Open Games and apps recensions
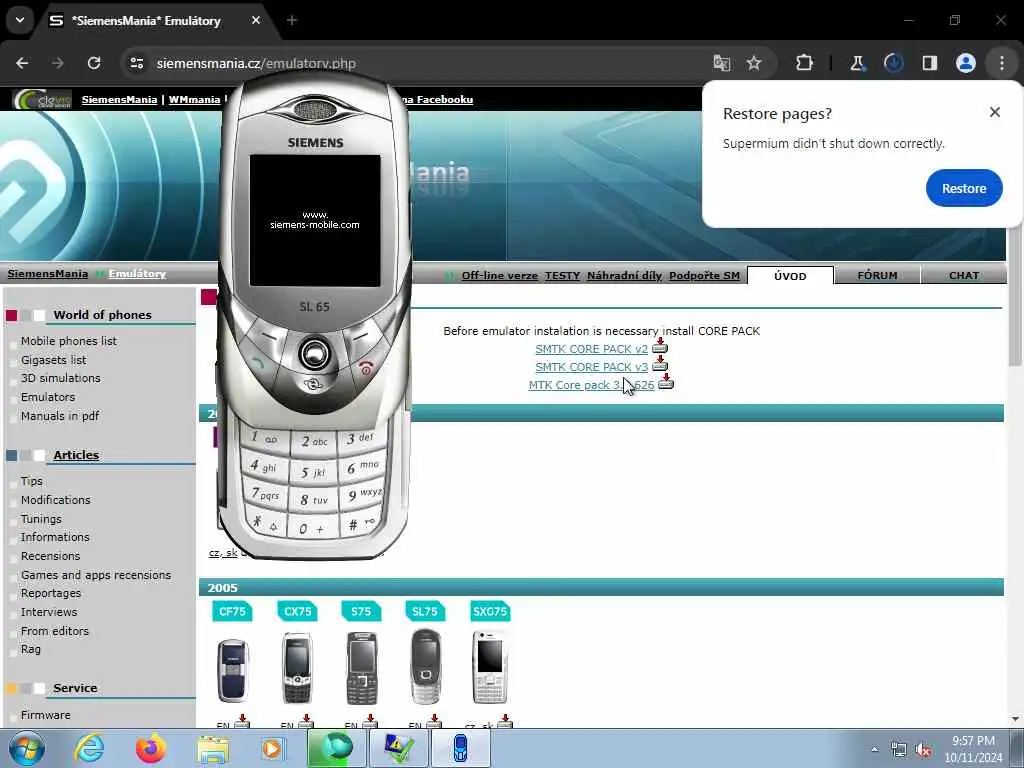 (x=96, y=575)
